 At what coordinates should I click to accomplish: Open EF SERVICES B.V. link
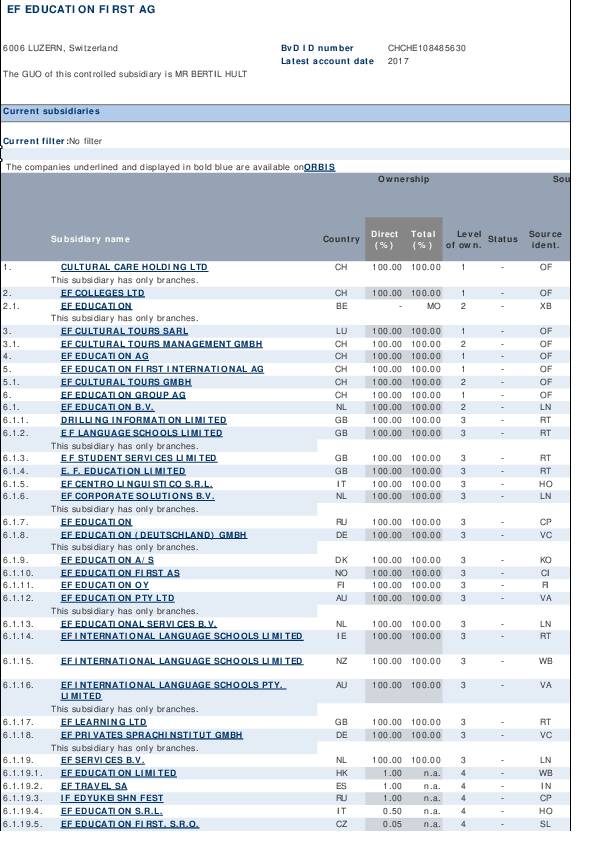103,760
